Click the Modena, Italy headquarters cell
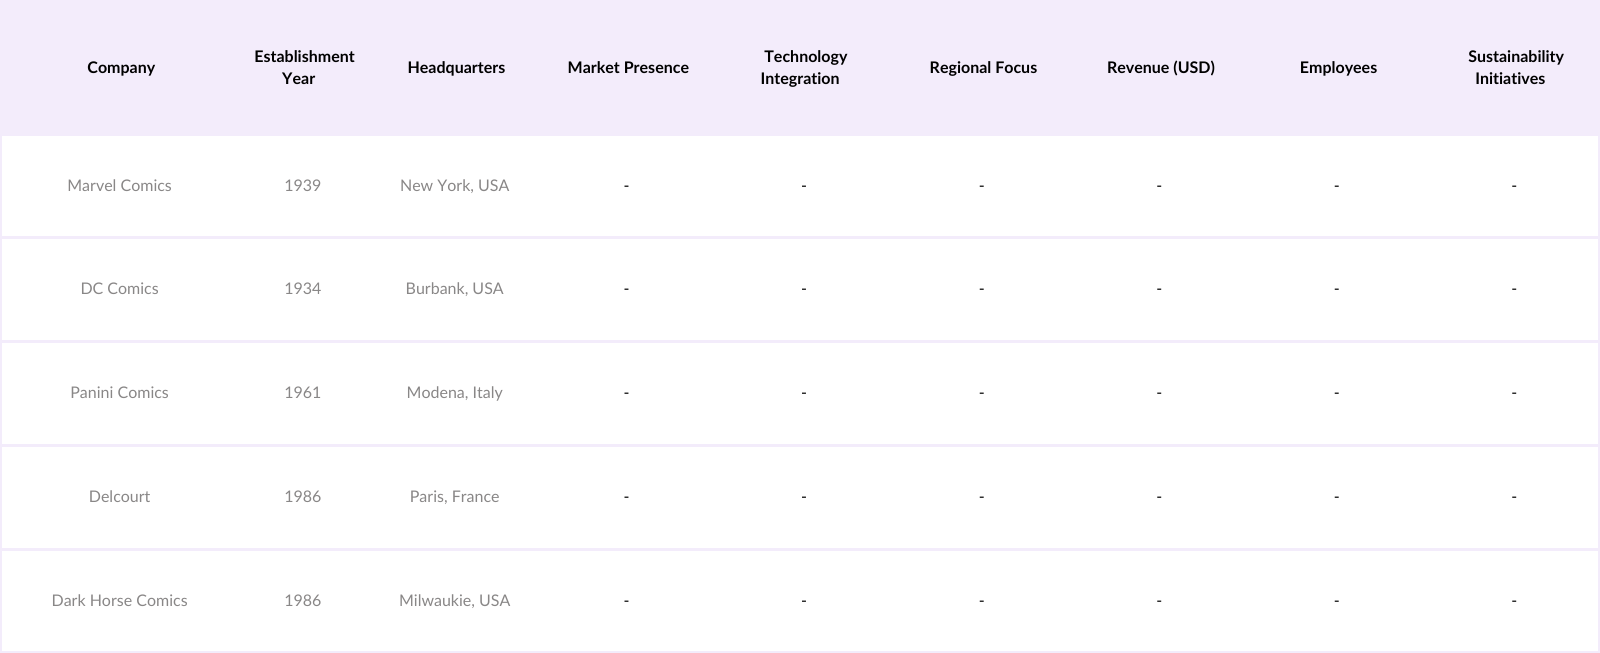Viewport: 1600px width, 653px height. [454, 392]
